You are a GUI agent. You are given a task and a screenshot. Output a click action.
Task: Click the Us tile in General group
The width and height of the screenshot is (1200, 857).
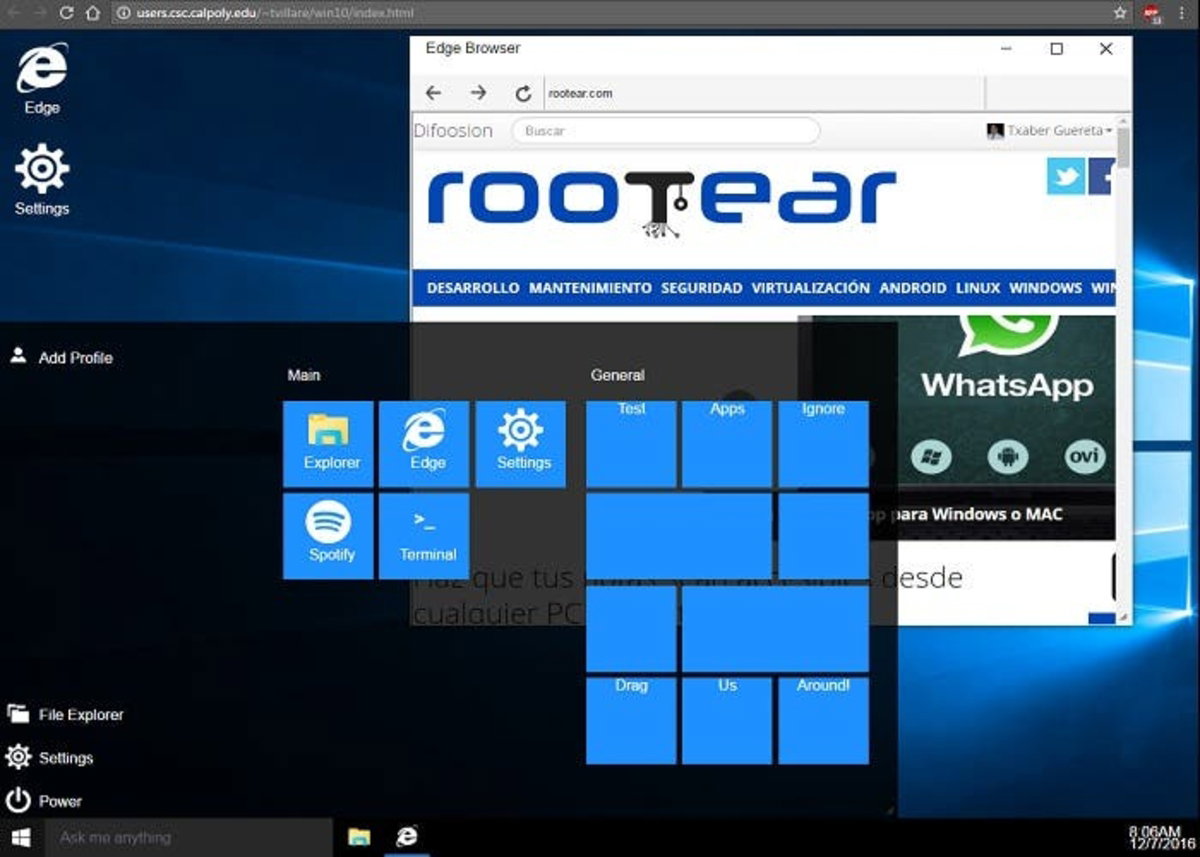click(727, 721)
